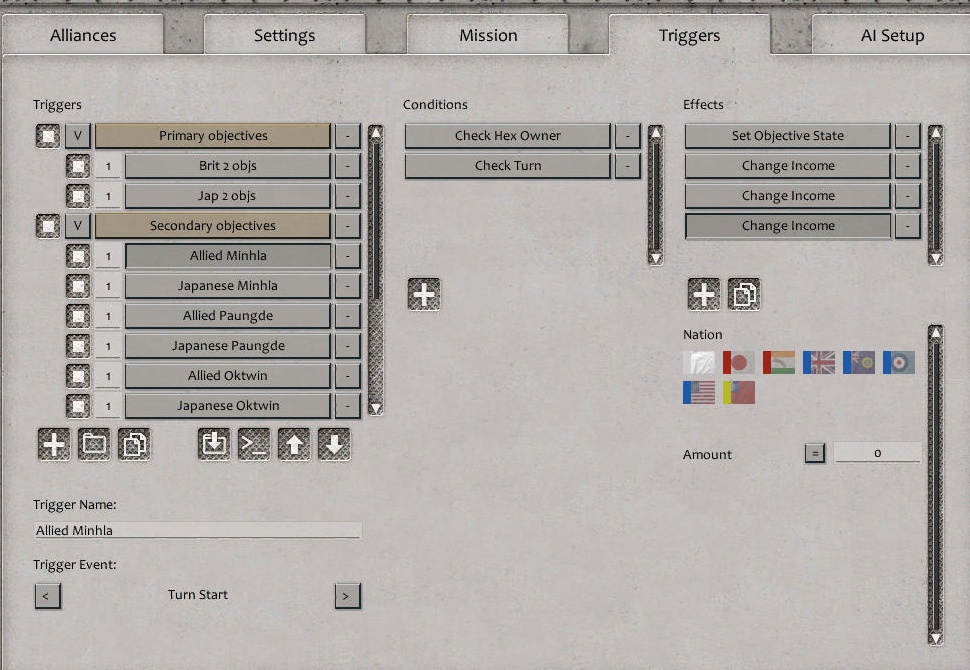Switch to the Settings tab
This screenshot has width=970, height=670.
[x=285, y=35]
